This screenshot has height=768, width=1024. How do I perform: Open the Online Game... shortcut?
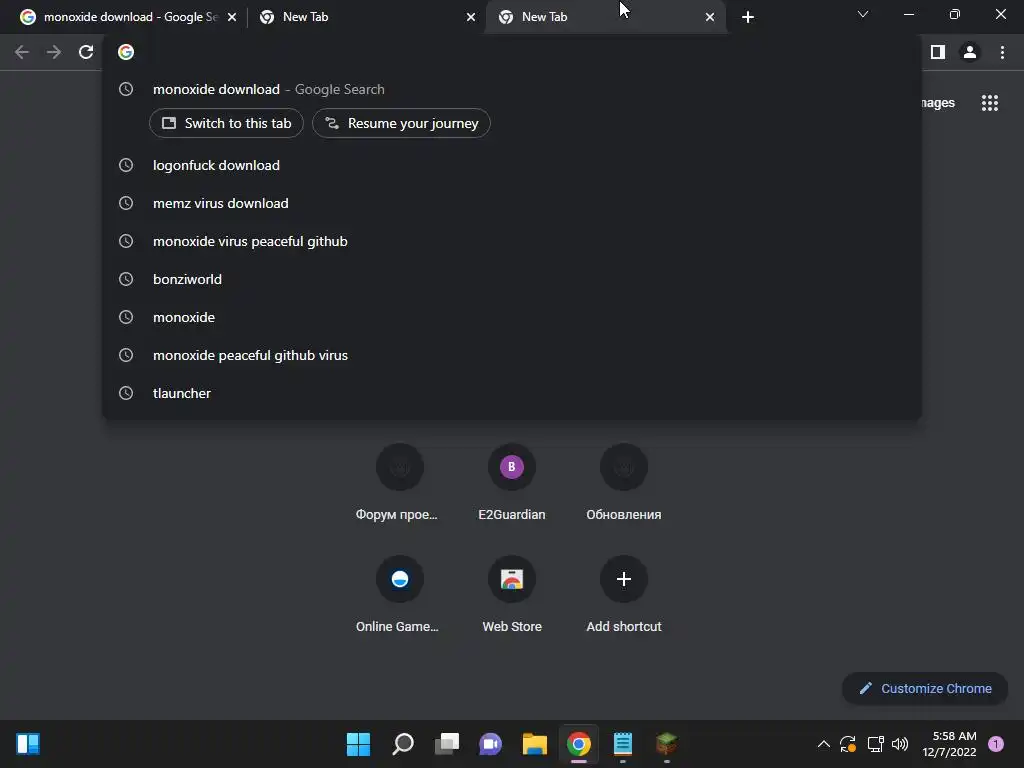point(400,594)
